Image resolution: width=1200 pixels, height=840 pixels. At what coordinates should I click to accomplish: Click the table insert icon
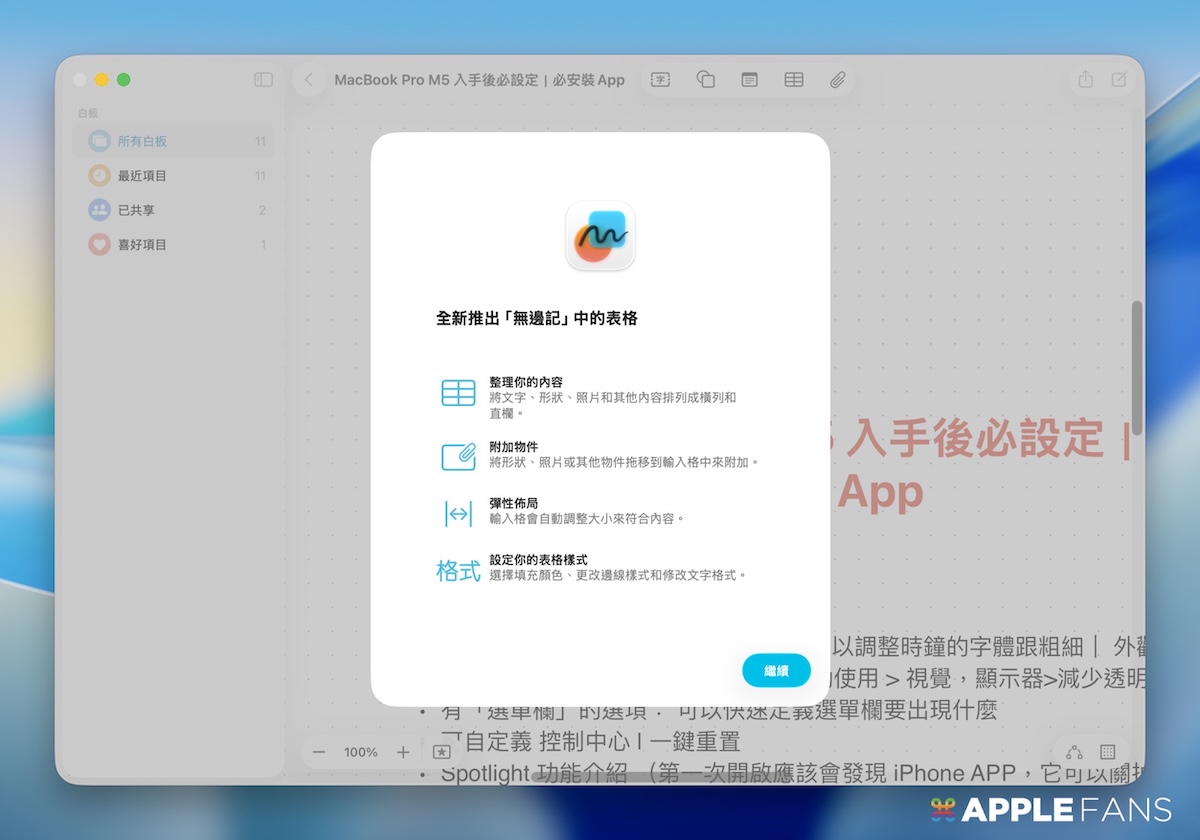[794, 80]
